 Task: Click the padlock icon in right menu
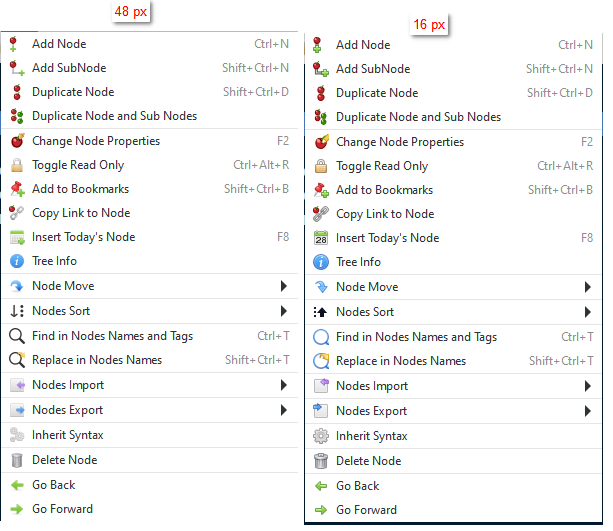click(x=321, y=166)
